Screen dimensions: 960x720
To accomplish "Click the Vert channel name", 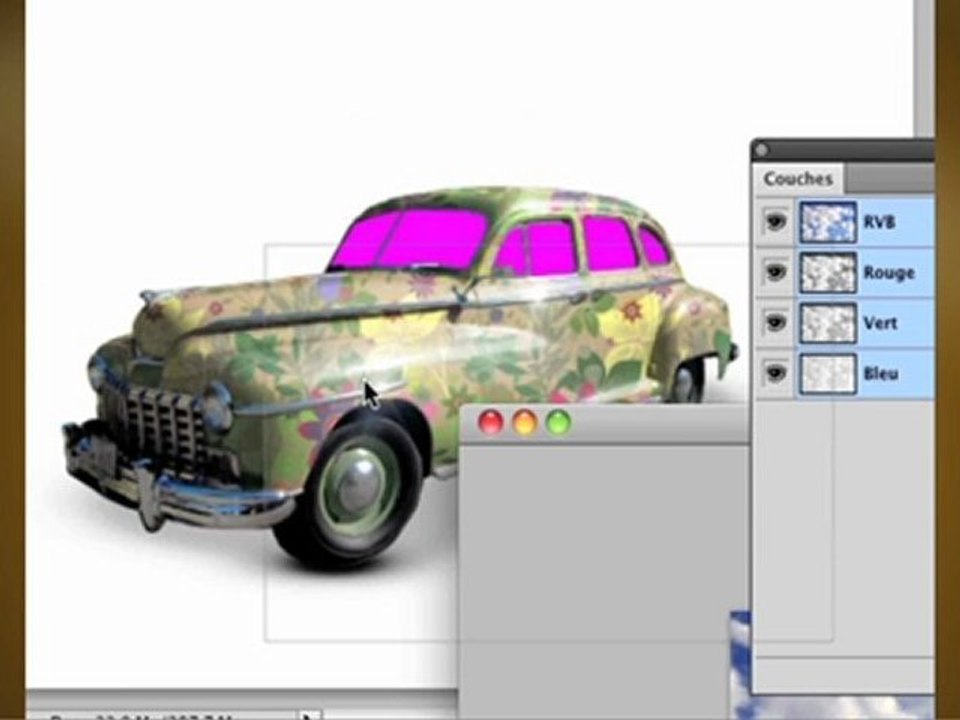I will point(880,323).
